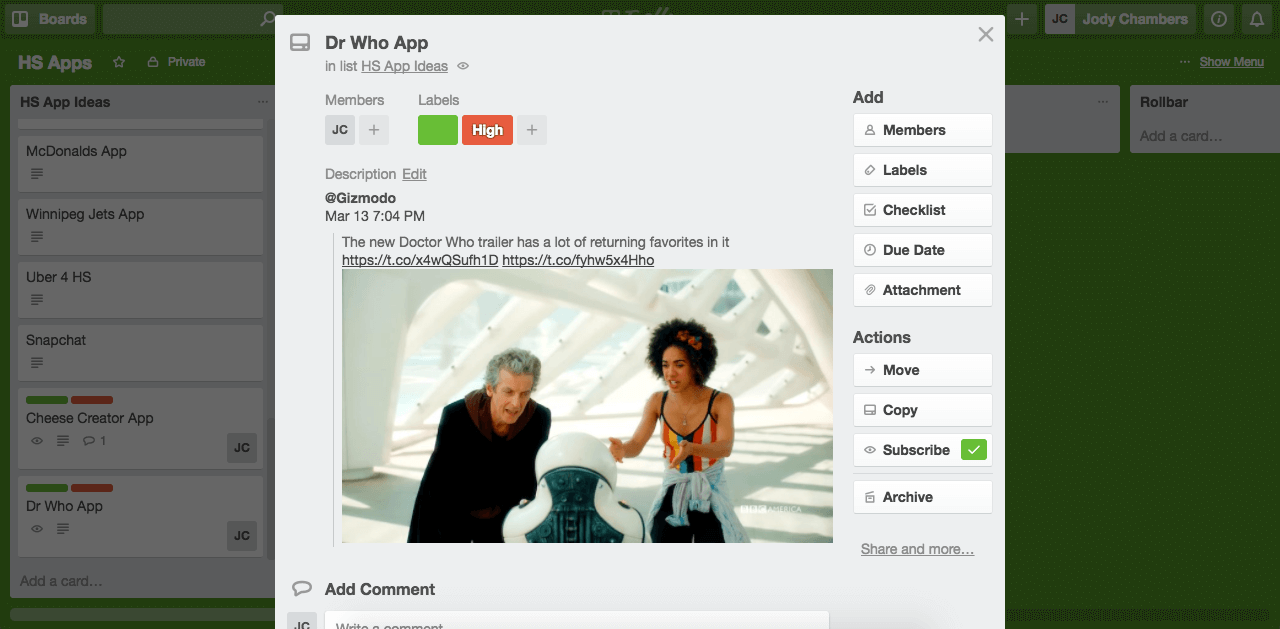
Task: Click red label on Cheese Creator App card
Action: tap(92, 400)
